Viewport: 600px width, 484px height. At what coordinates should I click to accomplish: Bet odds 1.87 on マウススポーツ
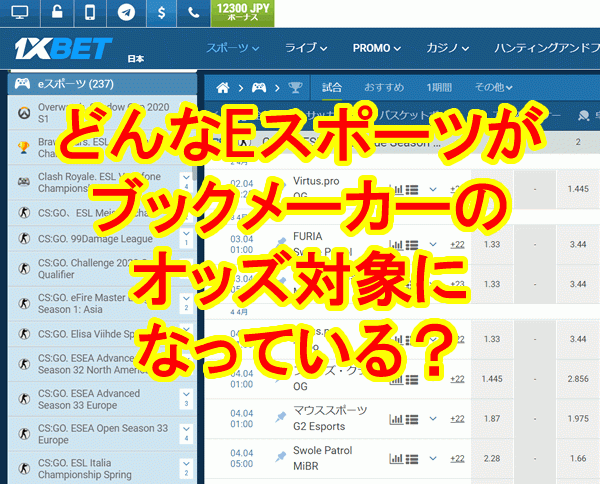tap(492, 419)
